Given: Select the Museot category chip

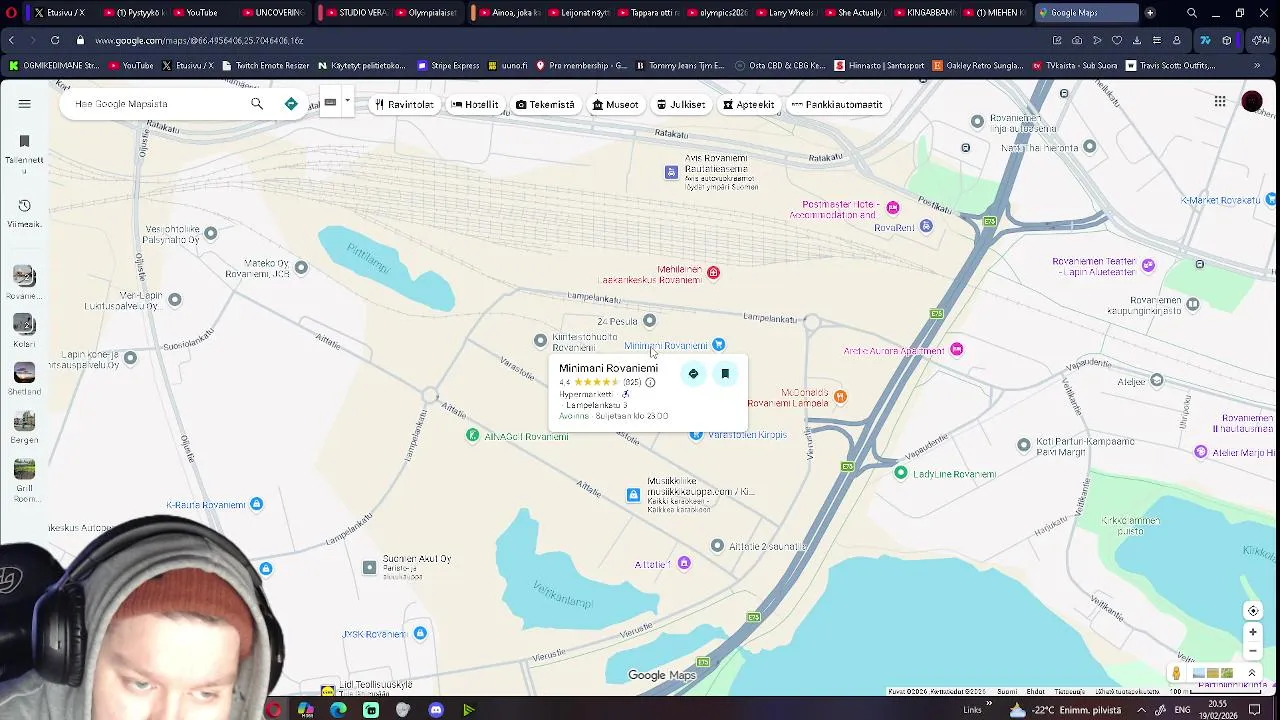Looking at the screenshot, I should (614, 104).
